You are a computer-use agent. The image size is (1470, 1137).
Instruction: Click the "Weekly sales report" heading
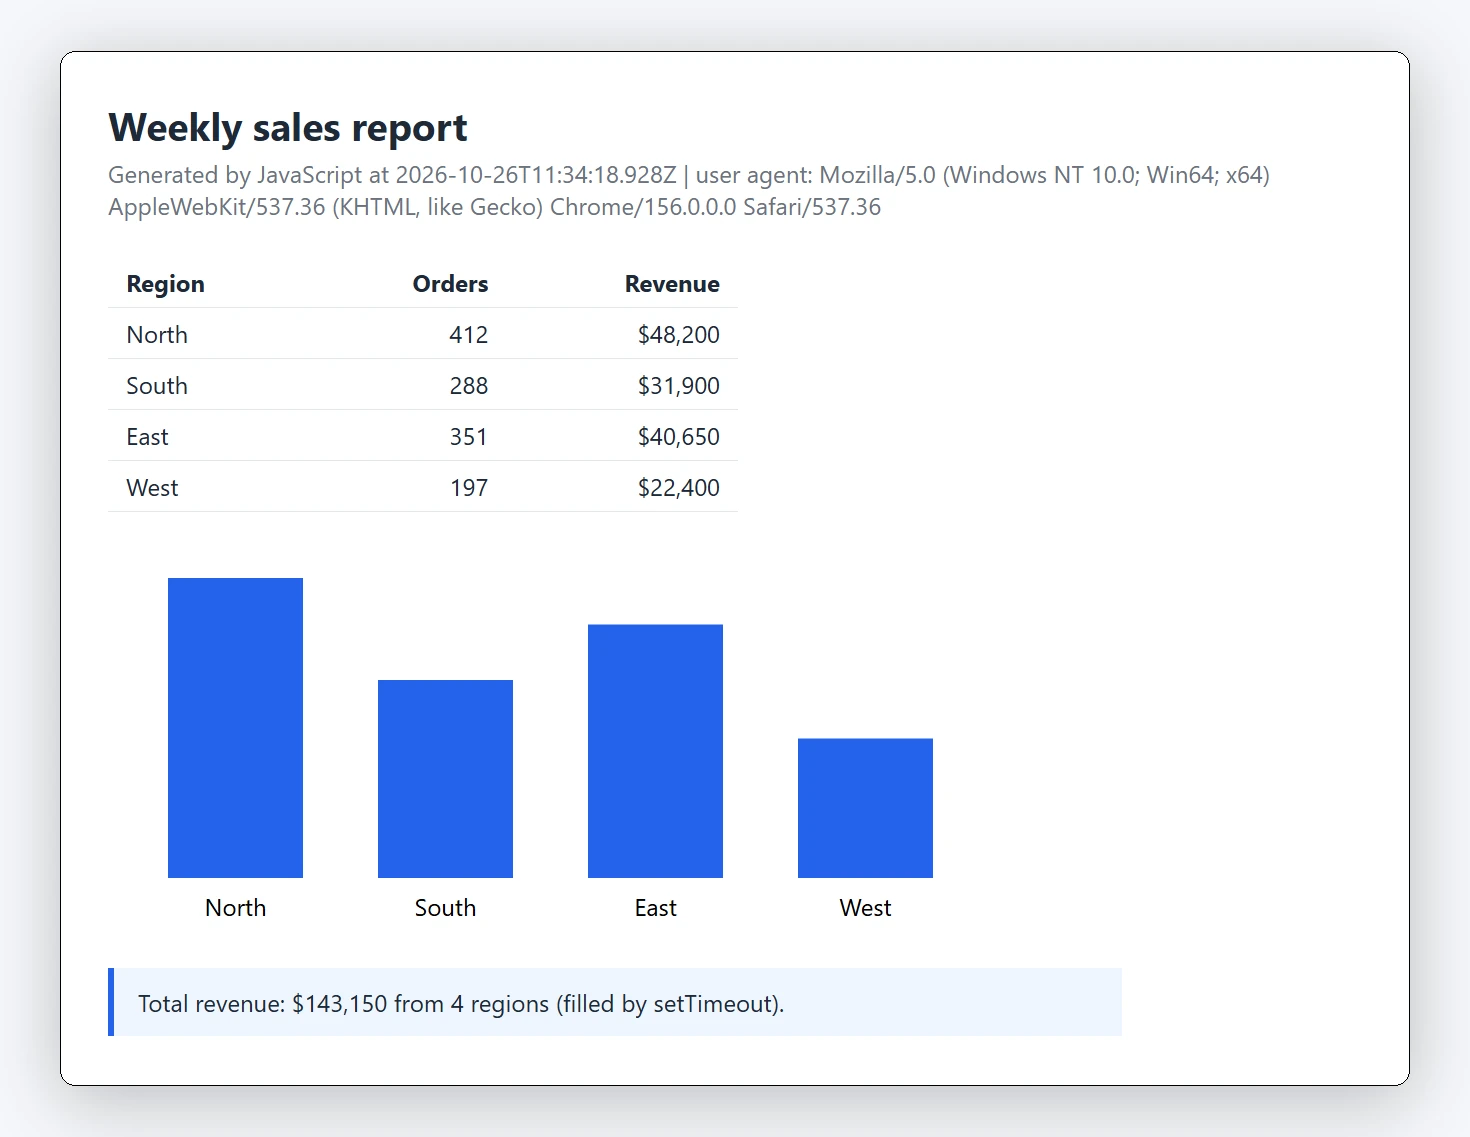tap(288, 128)
